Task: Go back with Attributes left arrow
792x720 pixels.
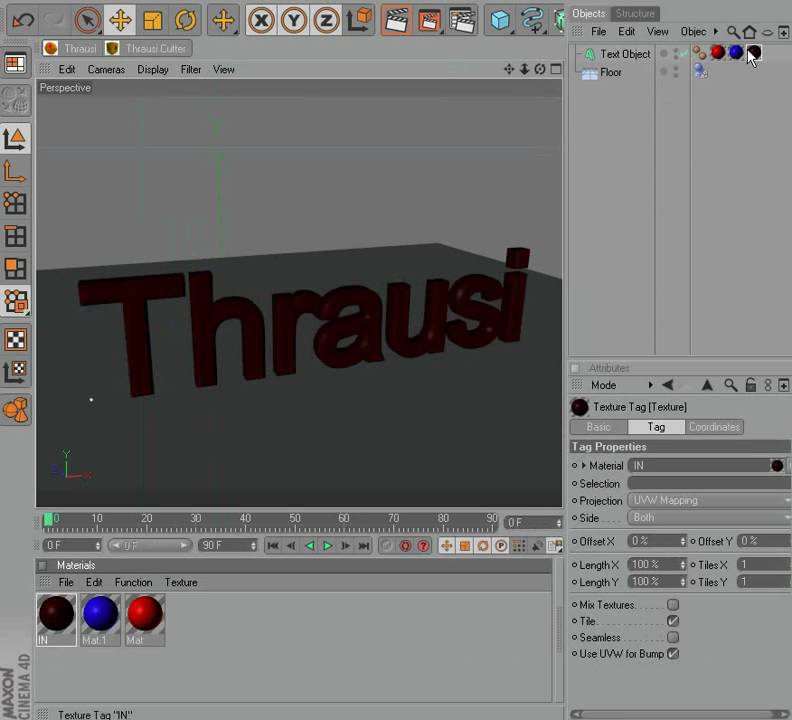Action: 668,385
